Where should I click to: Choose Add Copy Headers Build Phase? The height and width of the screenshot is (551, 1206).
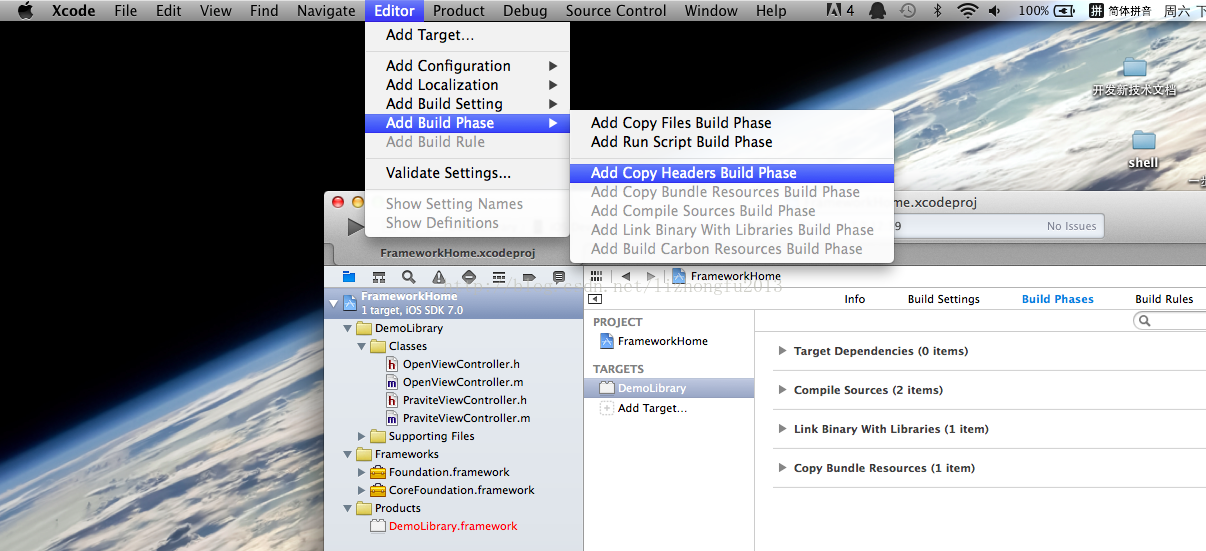click(x=731, y=173)
